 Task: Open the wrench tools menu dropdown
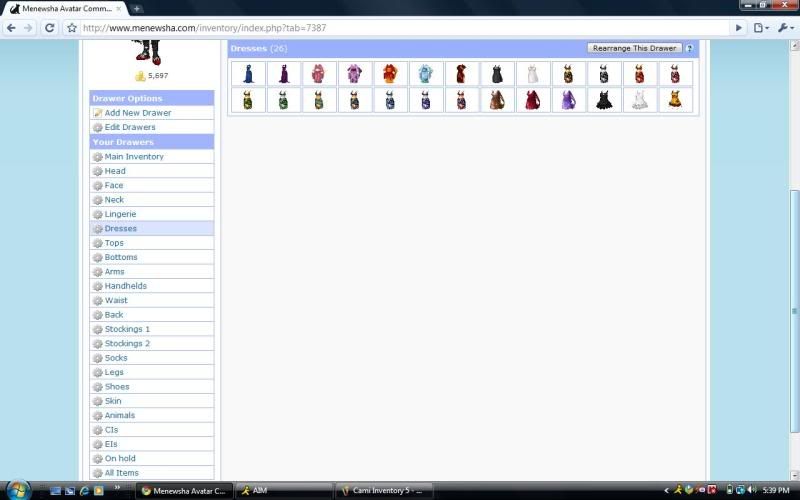point(786,28)
